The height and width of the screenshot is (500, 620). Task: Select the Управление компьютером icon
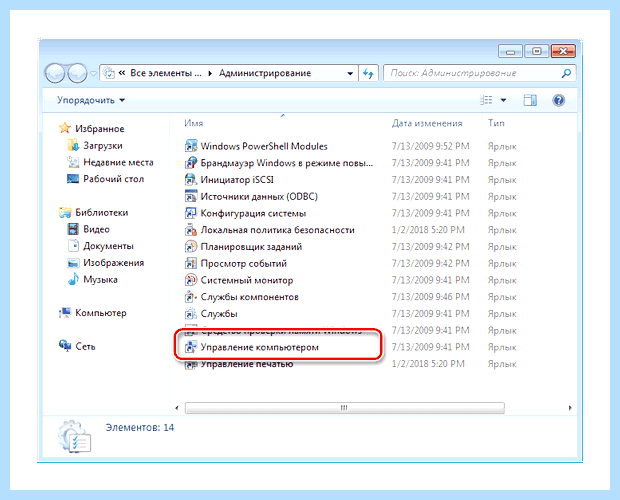(x=191, y=347)
